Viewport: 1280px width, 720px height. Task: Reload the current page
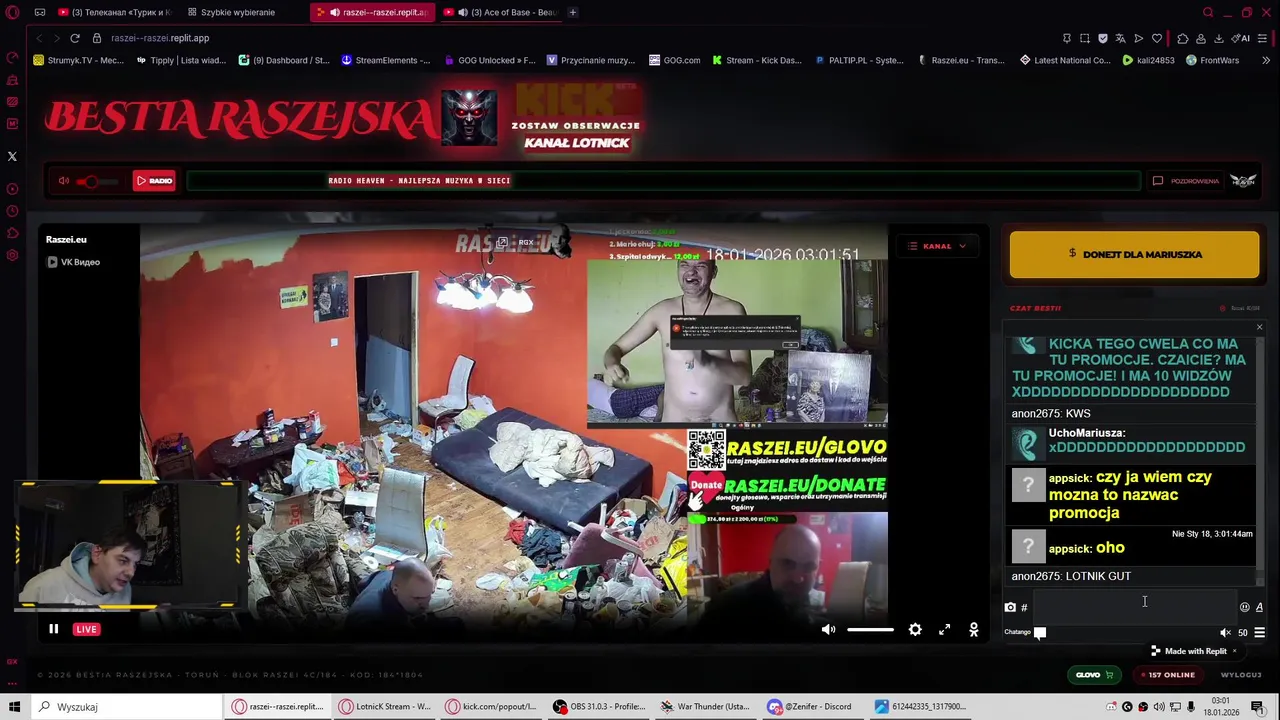(x=75, y=38)
